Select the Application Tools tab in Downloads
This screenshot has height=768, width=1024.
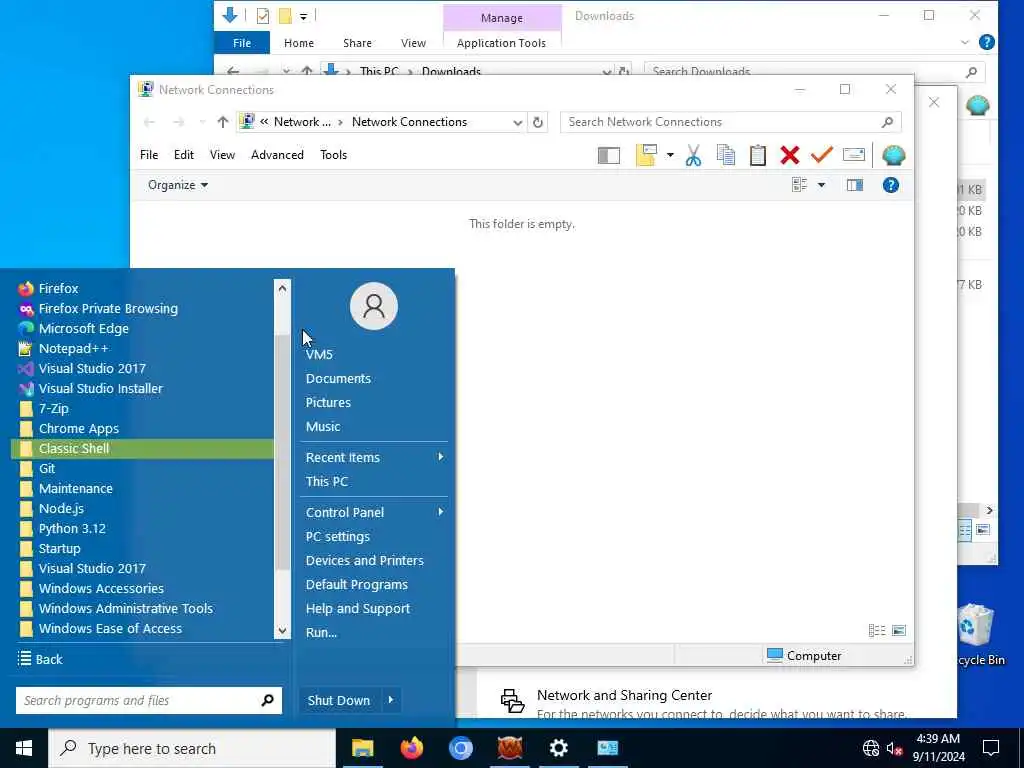coord(501,43)
